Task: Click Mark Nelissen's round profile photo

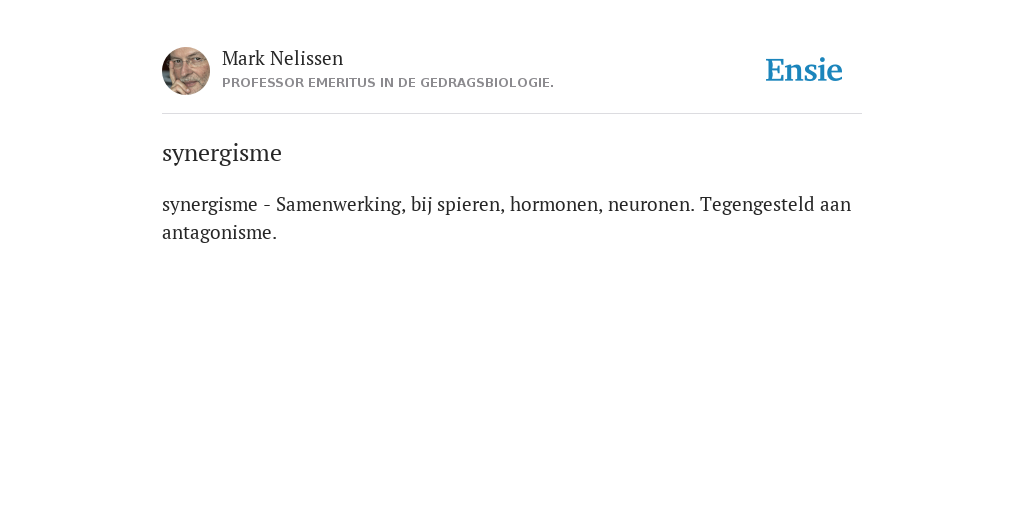Action: tap(186, 71)
